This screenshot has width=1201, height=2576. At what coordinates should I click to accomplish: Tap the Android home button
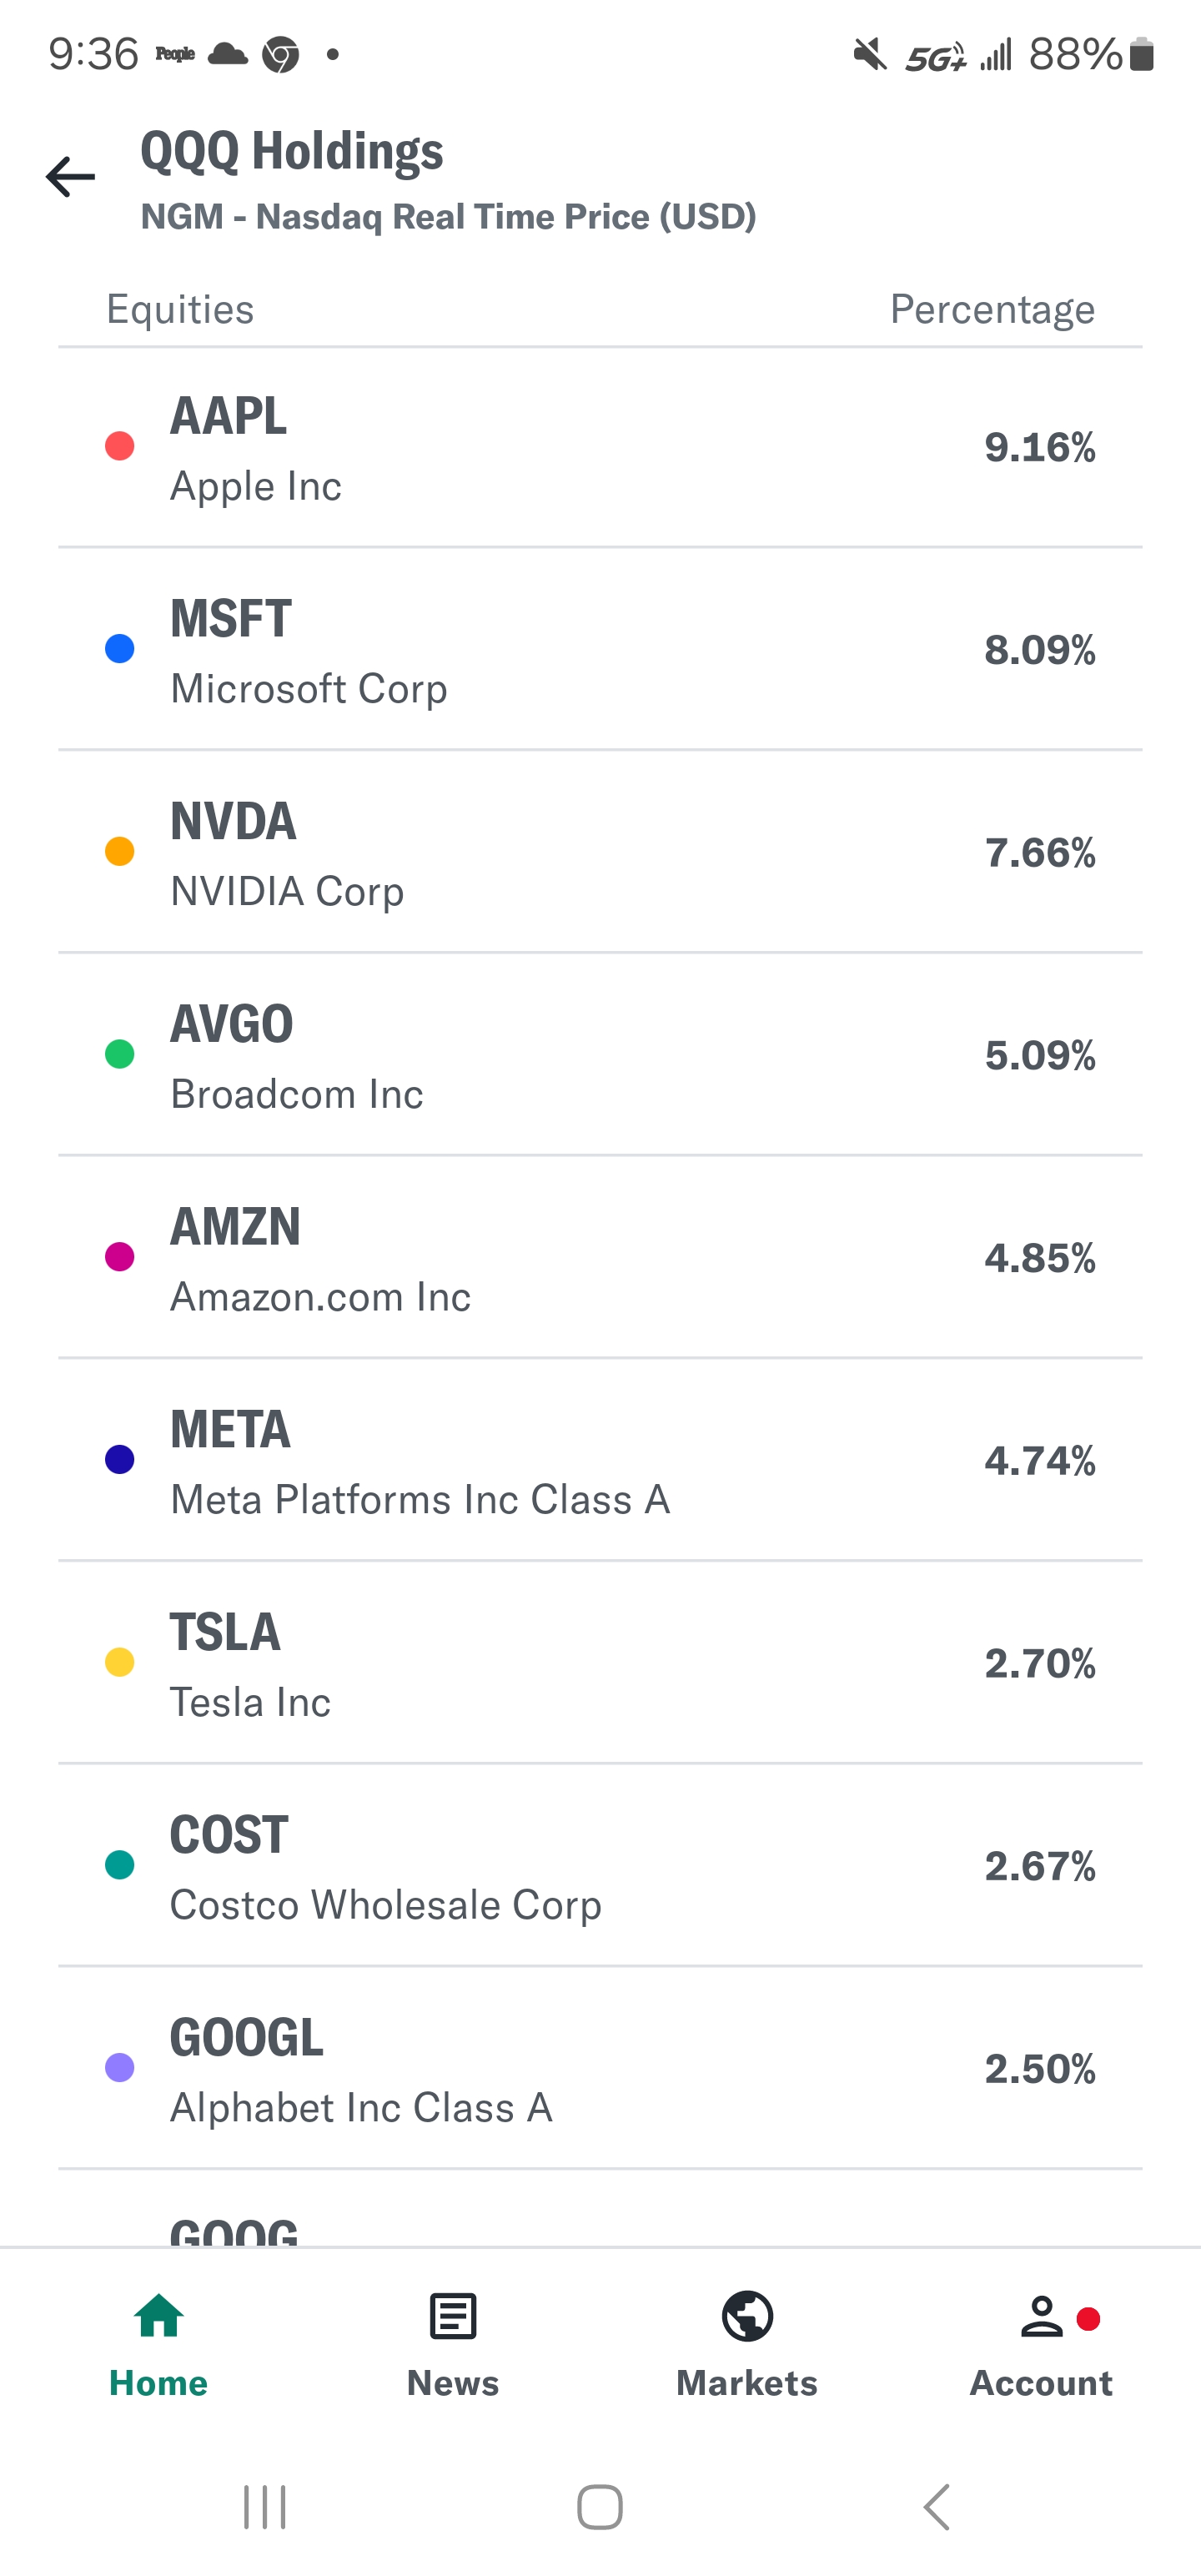click(600, 2507)
